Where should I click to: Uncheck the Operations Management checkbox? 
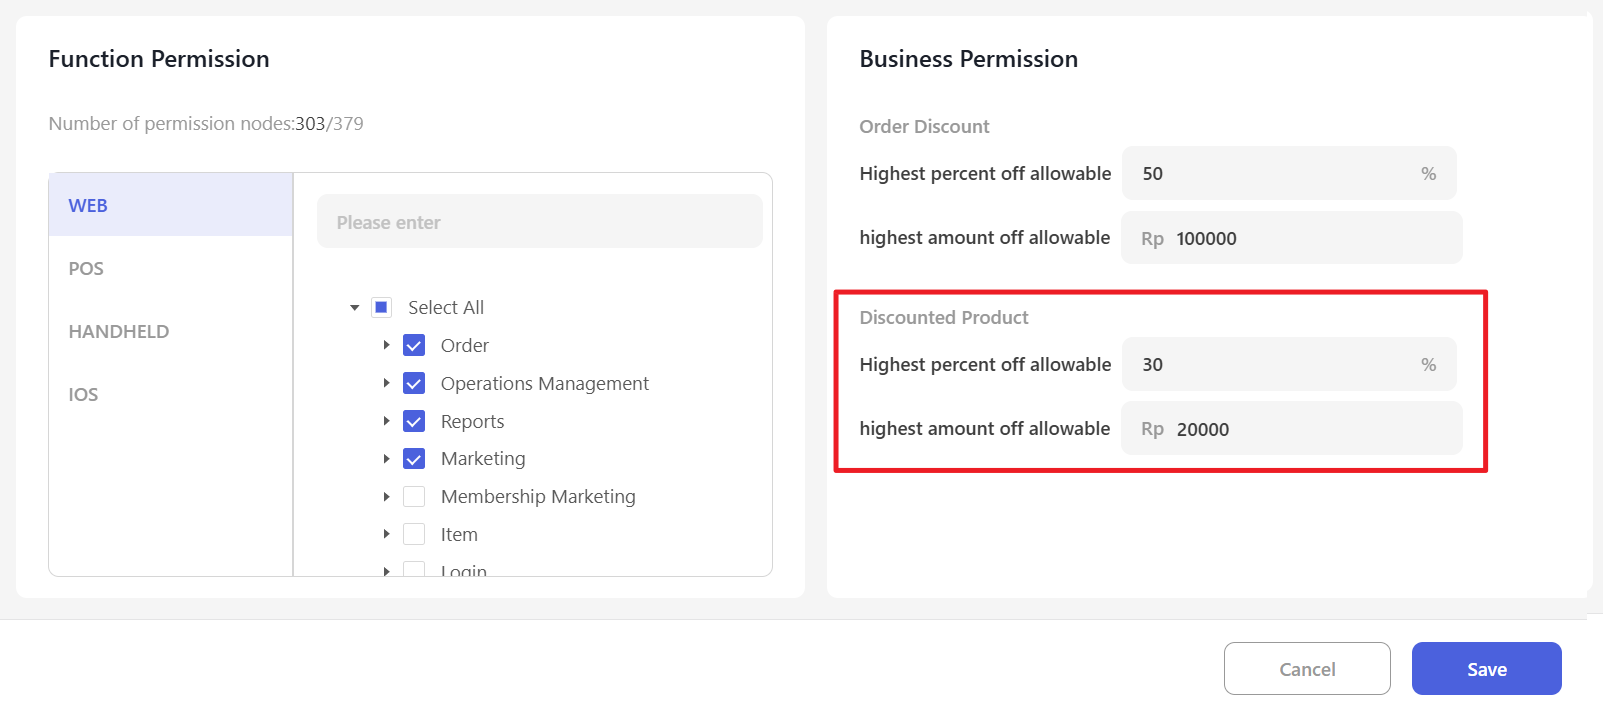pyautogui.click(x=414, y=384)
